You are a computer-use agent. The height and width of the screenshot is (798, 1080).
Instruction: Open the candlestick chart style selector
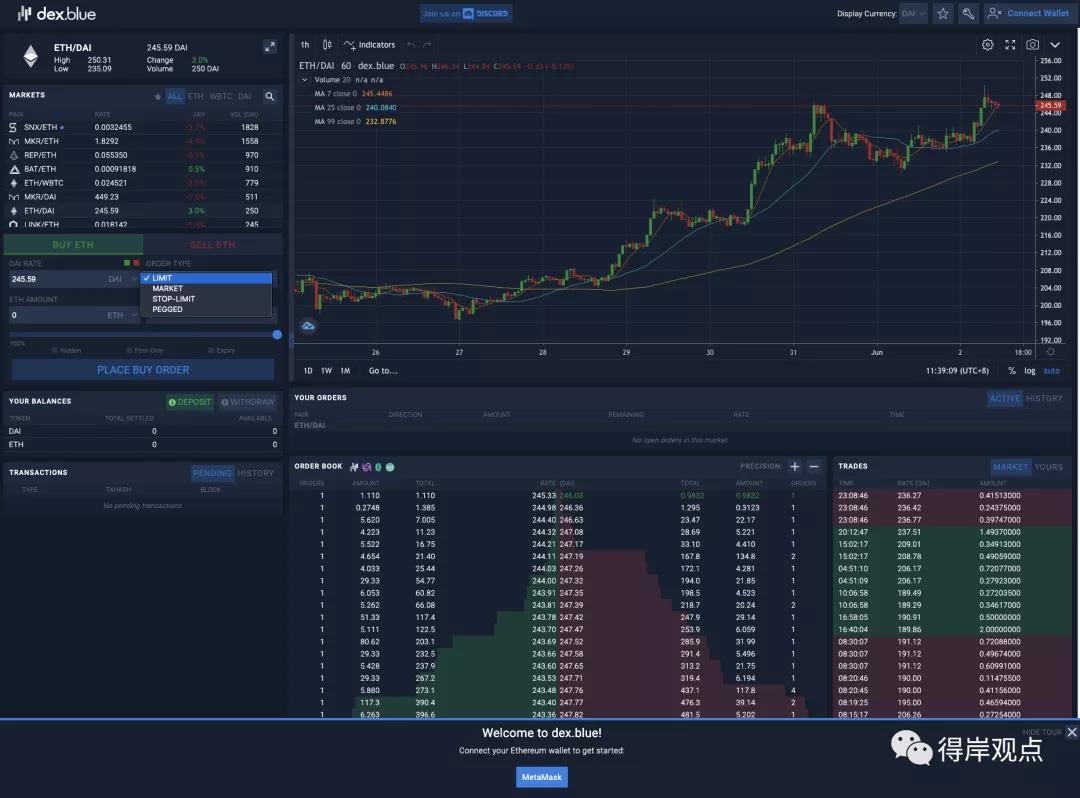tap(327, 45)
